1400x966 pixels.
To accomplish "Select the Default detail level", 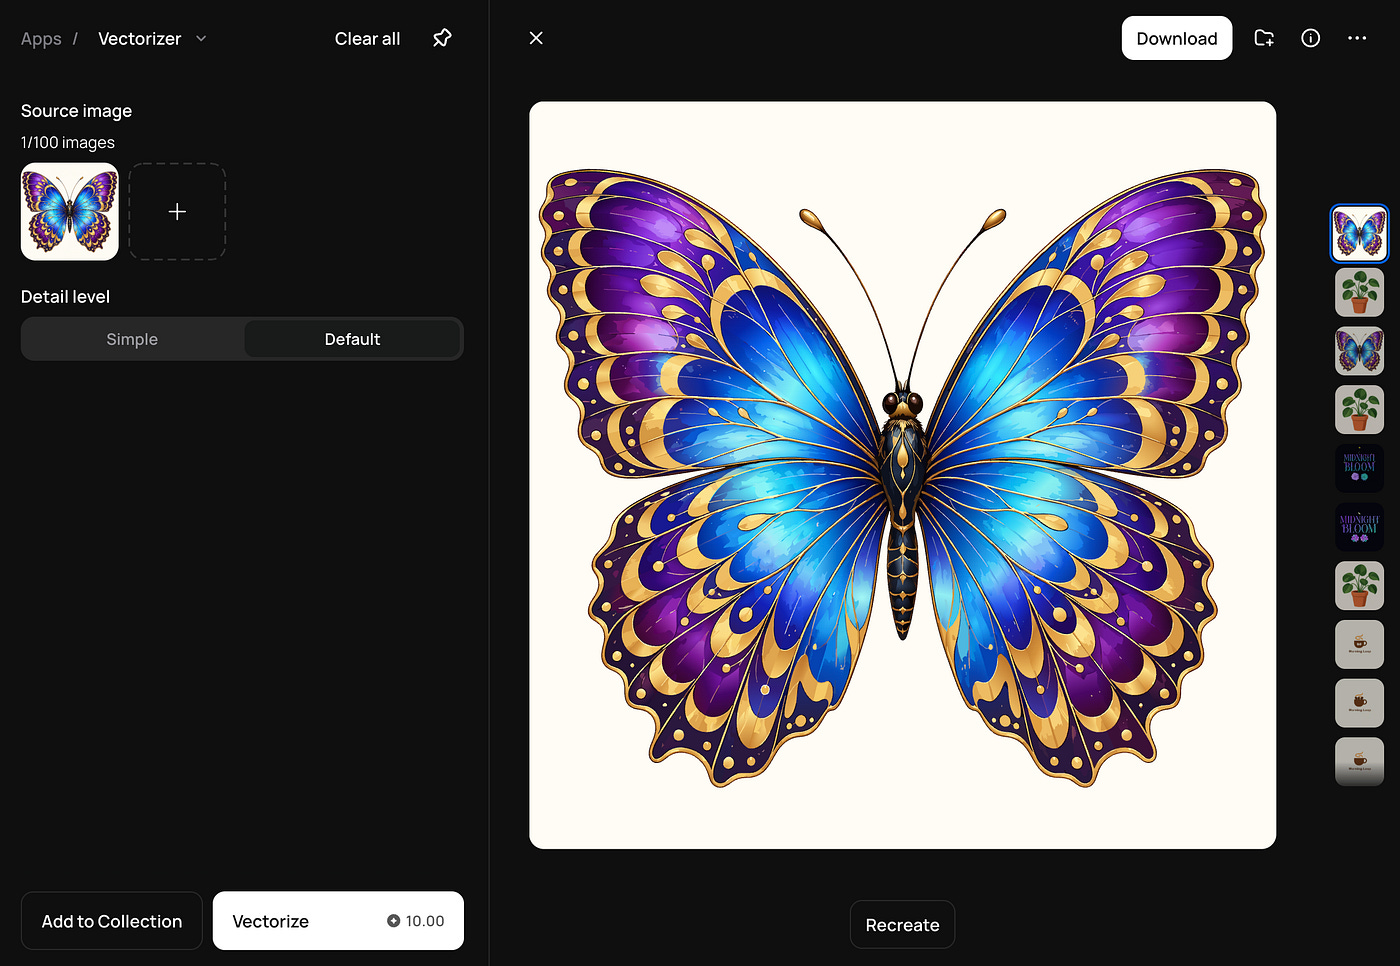I will (x=352, y=339).
